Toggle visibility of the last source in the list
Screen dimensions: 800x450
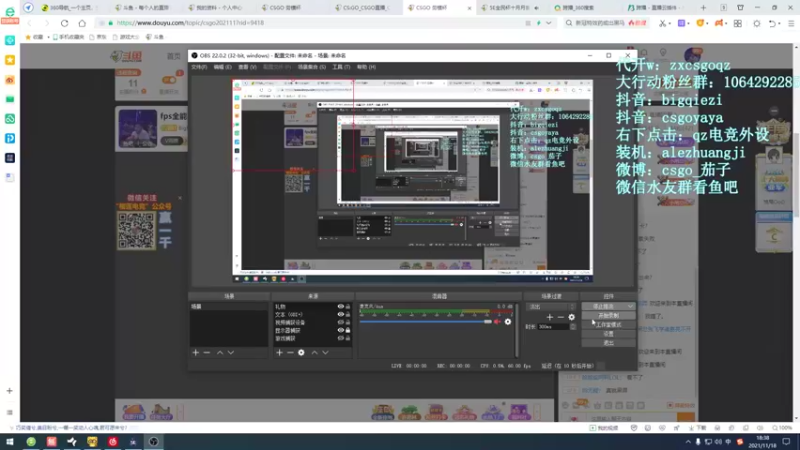340,338
